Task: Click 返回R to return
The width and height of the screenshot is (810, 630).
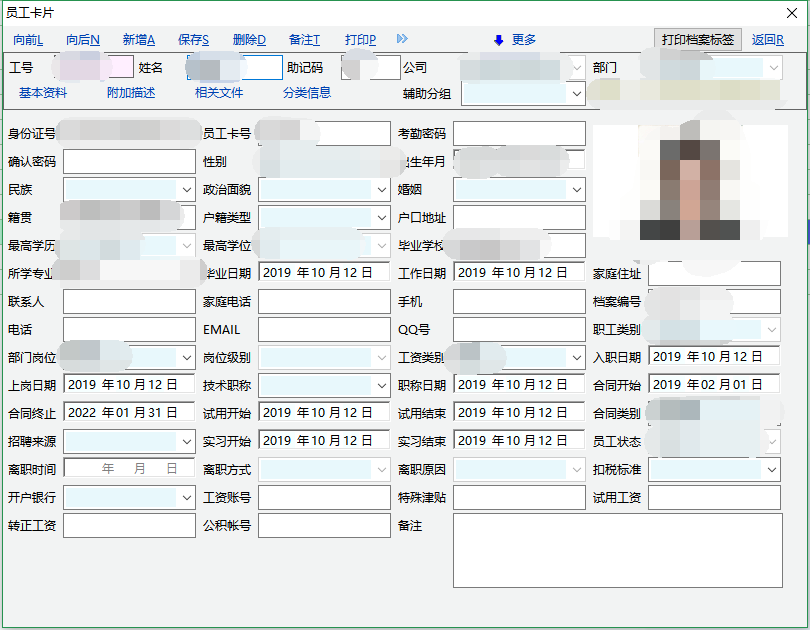Action: [768, 40]
